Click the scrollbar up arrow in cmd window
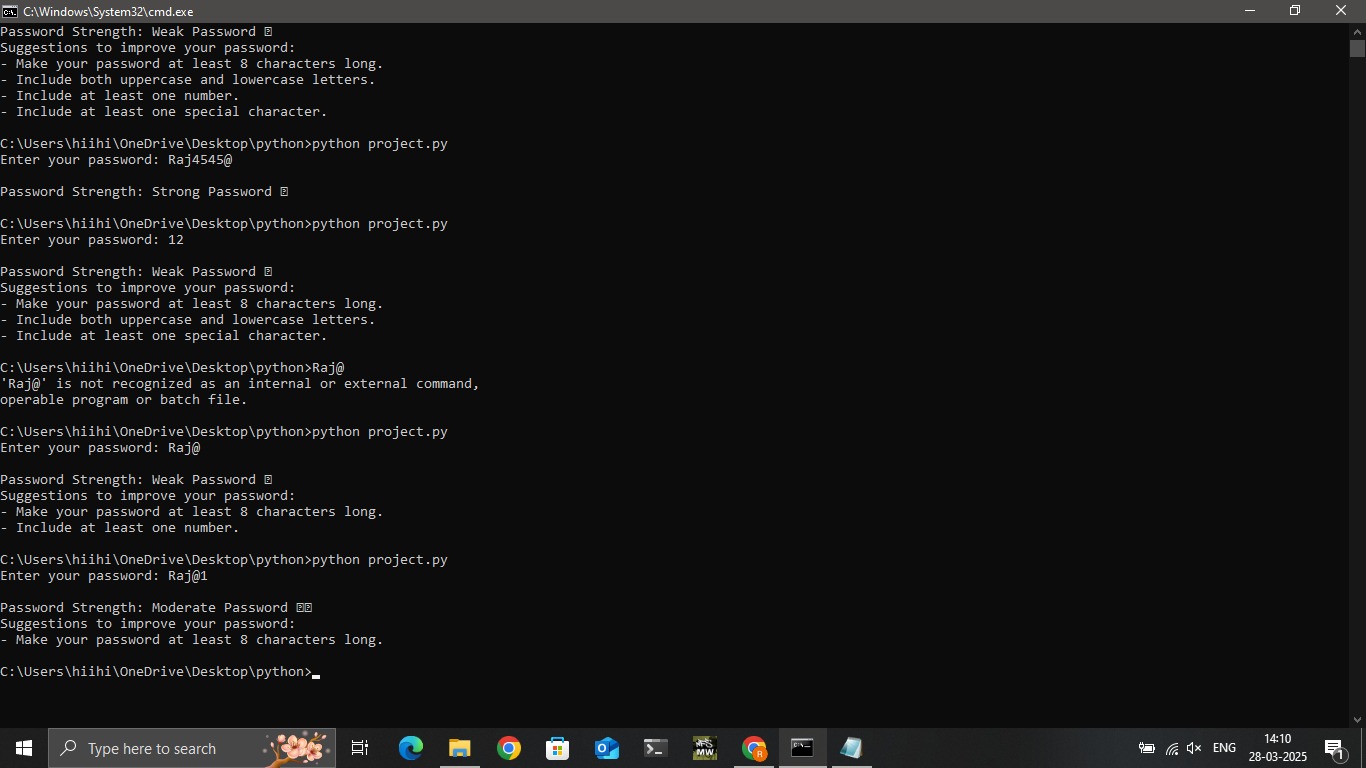The height and width of the screenshot is (768, 1366). click(1357, 32)
